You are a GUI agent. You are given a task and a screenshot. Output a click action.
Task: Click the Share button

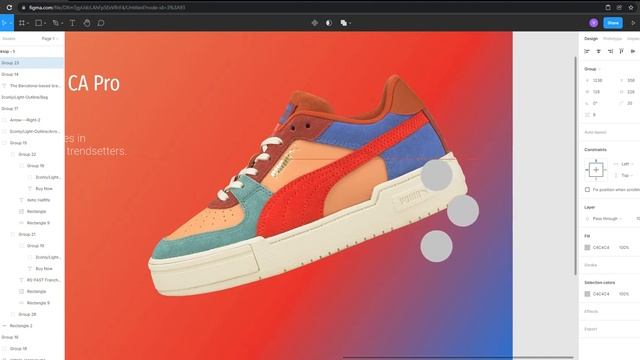(613, 23)
